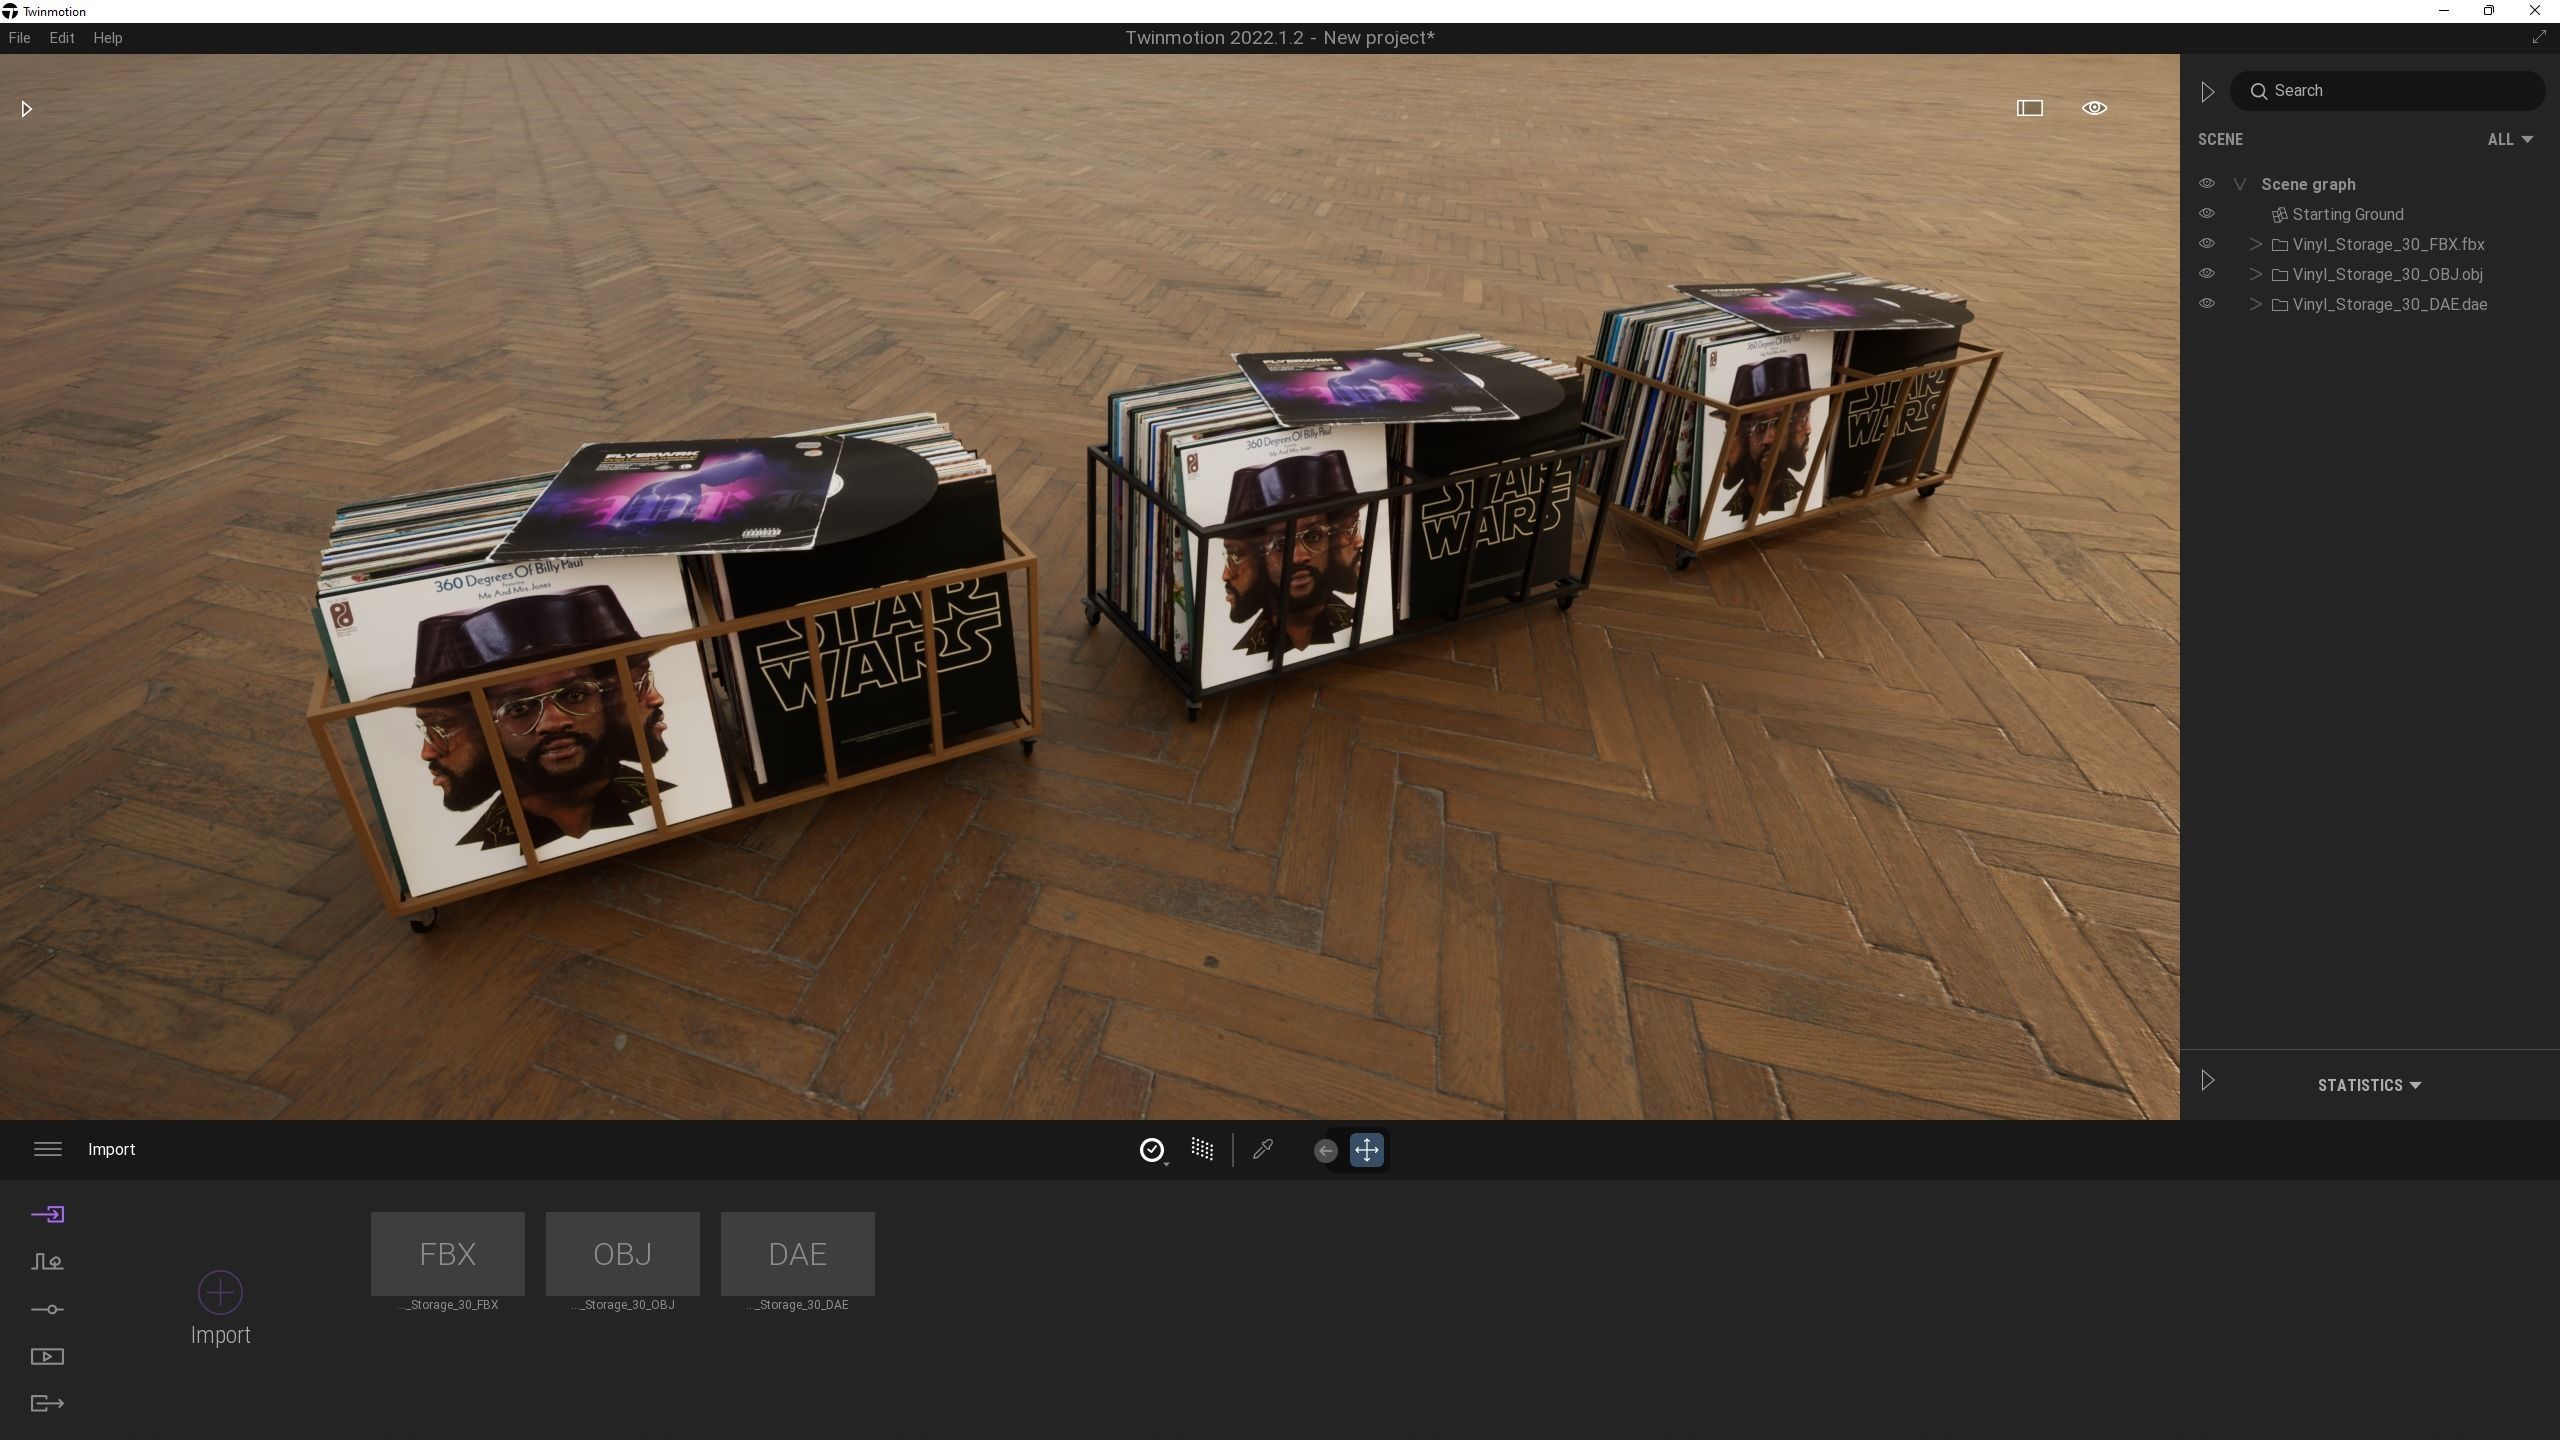This screenshot has width=2560, height=1440.
Task: Expand the Vinyl_Storage_30_FBX.fbx folder
Action: tap(2256, 245)
